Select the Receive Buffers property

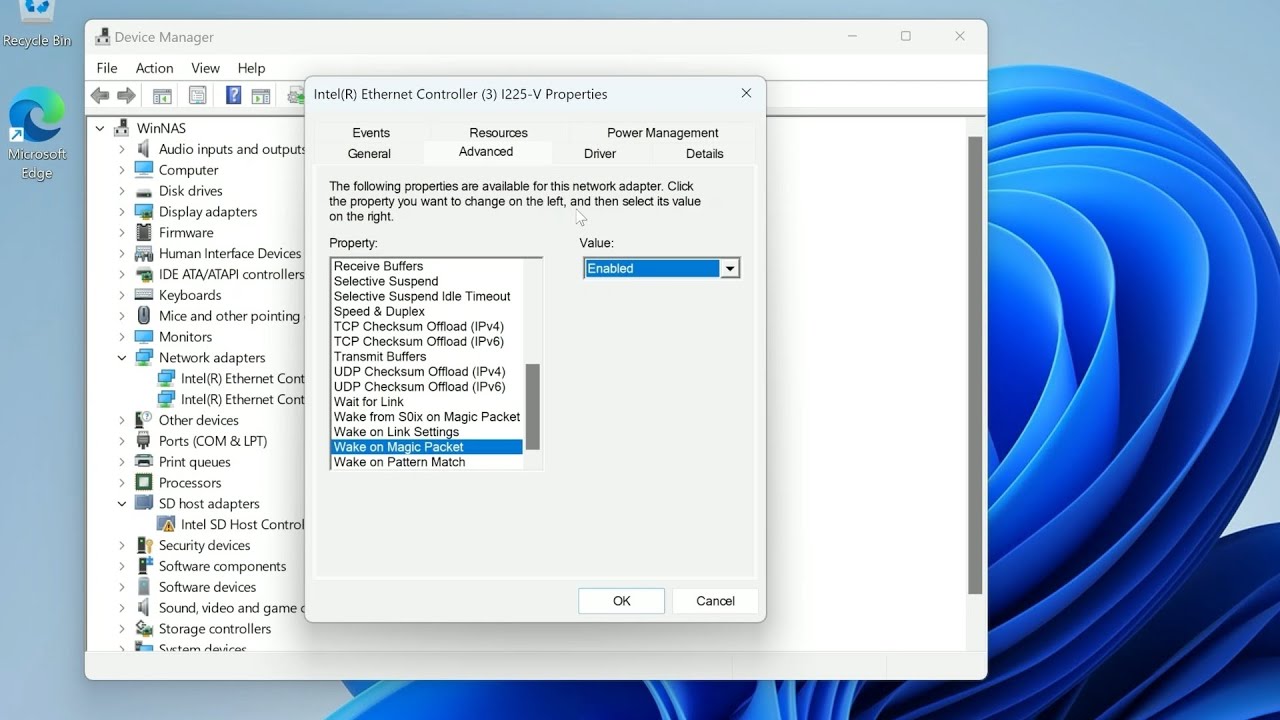[x=378, y=266]
